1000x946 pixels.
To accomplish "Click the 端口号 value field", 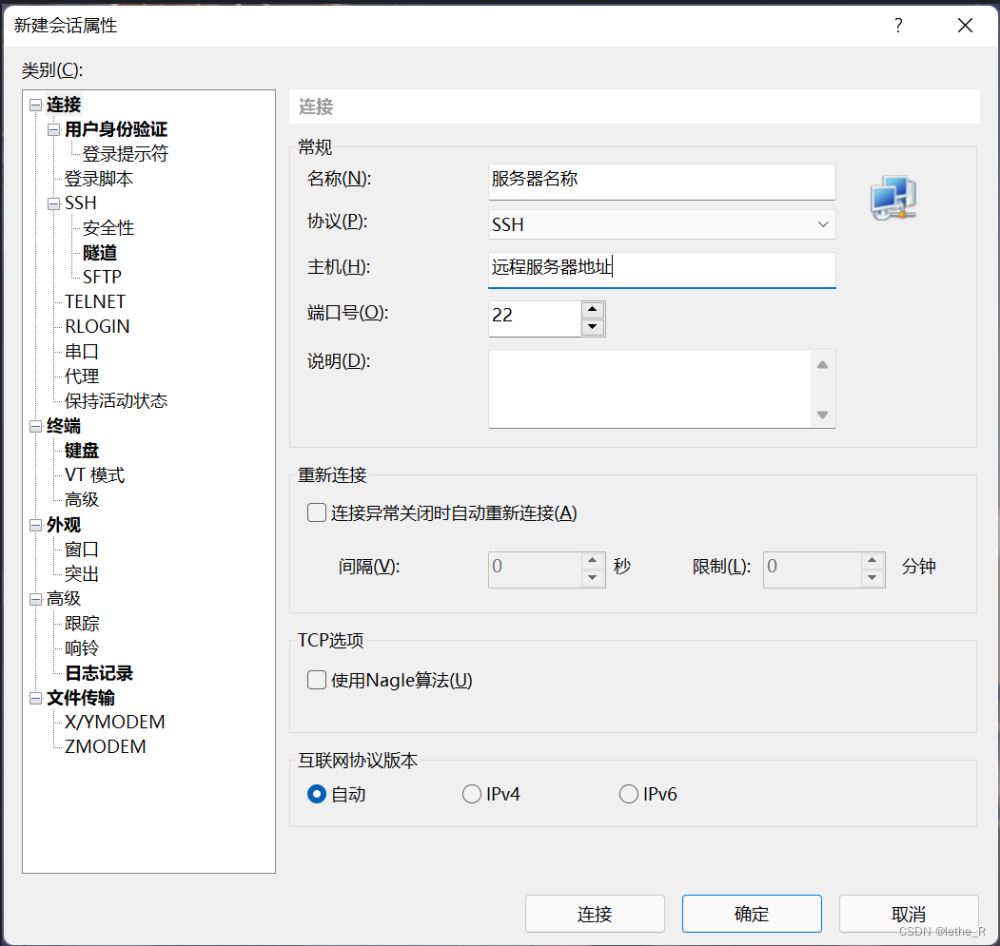I will click(x=534, y=318).
